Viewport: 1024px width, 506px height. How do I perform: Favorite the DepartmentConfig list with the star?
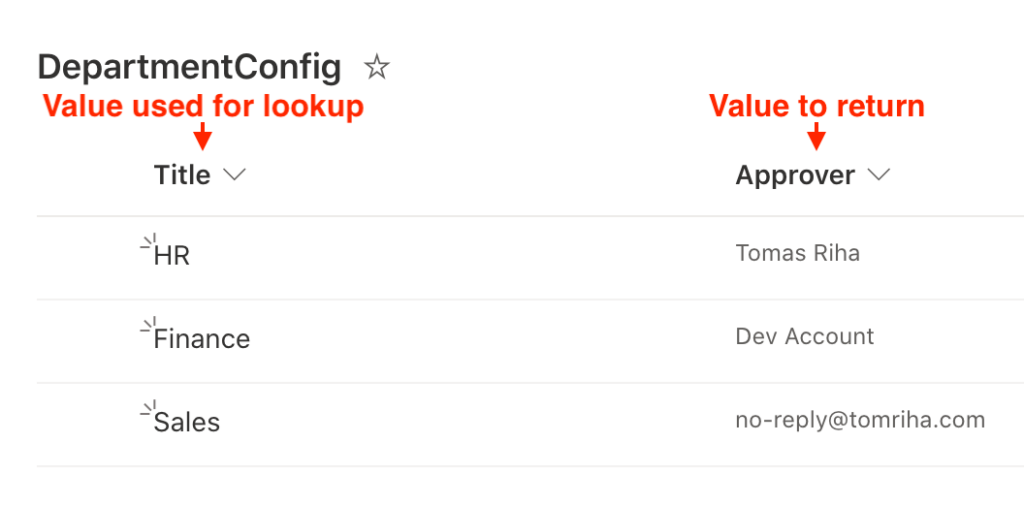[377, 67]
